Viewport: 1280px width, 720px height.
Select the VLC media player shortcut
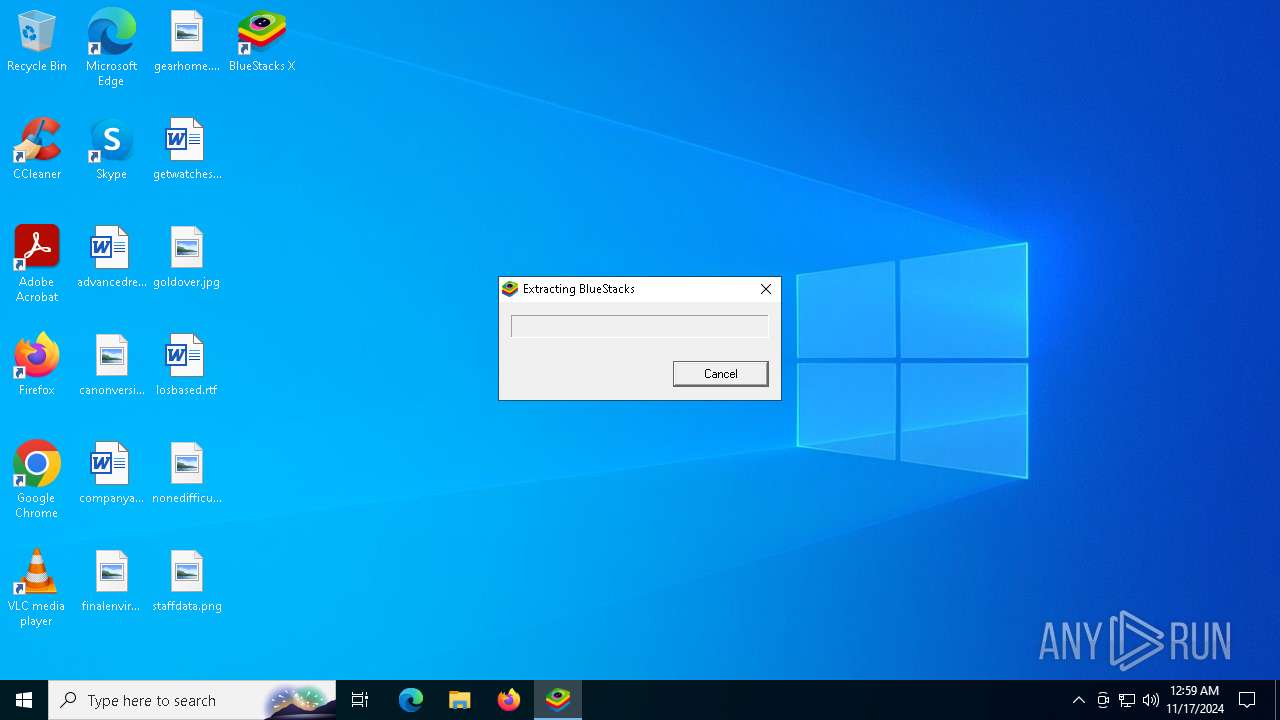coord(37,588)
